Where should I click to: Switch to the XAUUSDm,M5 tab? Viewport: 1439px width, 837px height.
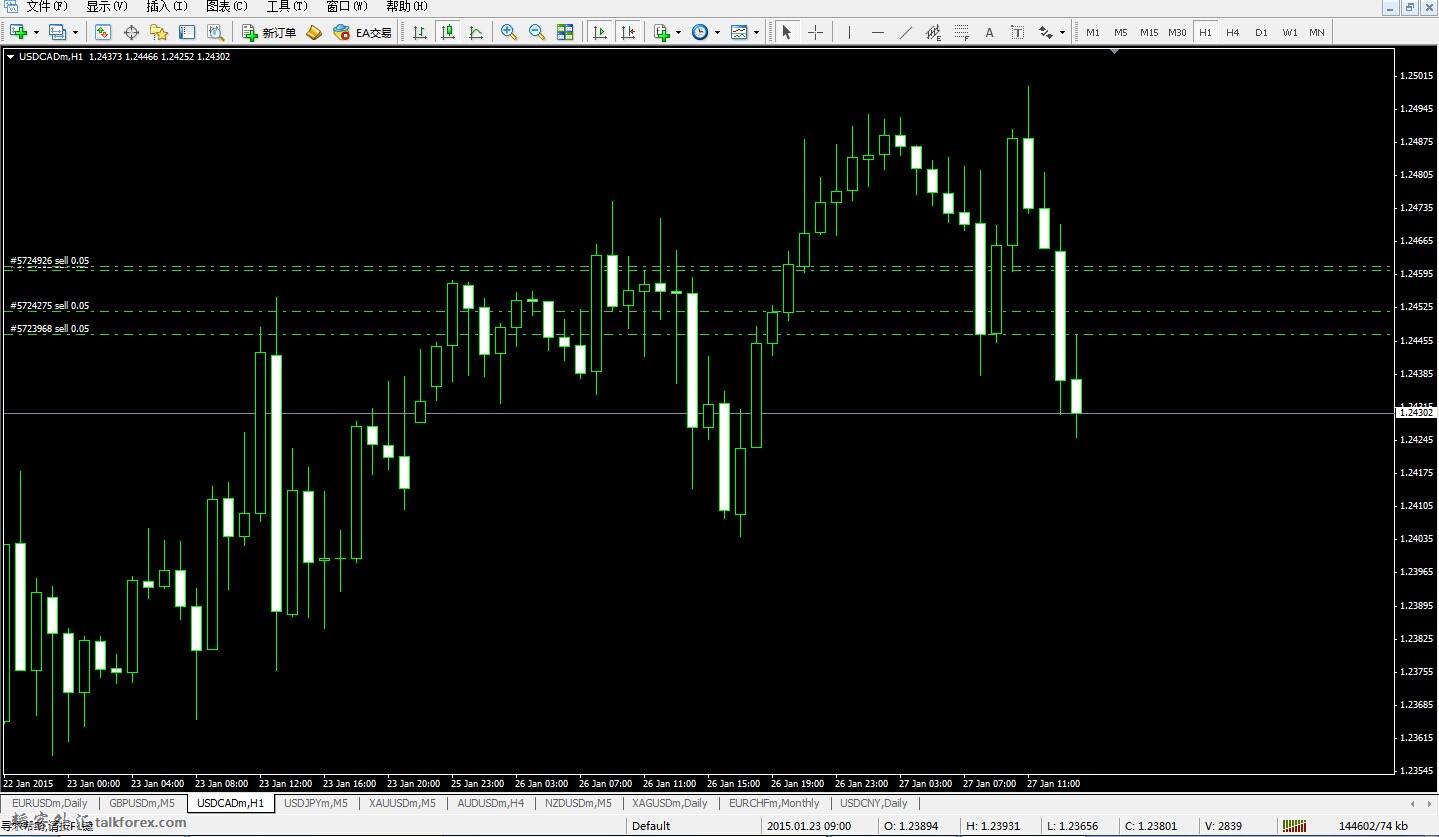click(x=402, y=803)
